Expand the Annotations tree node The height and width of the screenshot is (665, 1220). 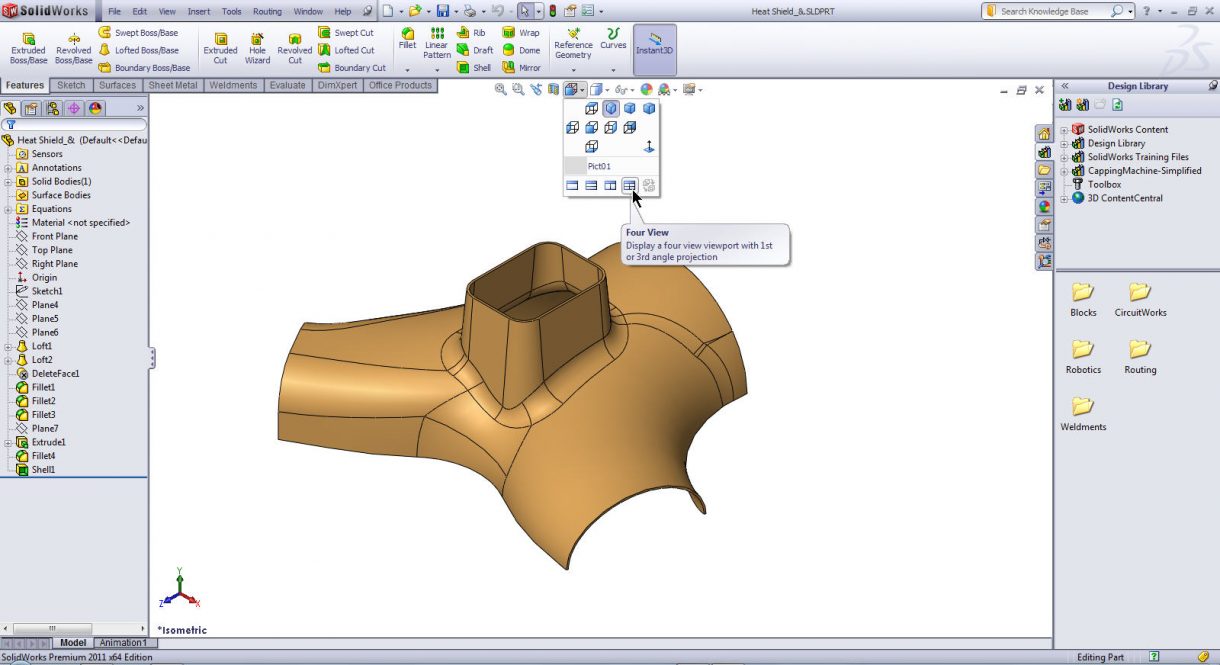click(x=8, y=168)
